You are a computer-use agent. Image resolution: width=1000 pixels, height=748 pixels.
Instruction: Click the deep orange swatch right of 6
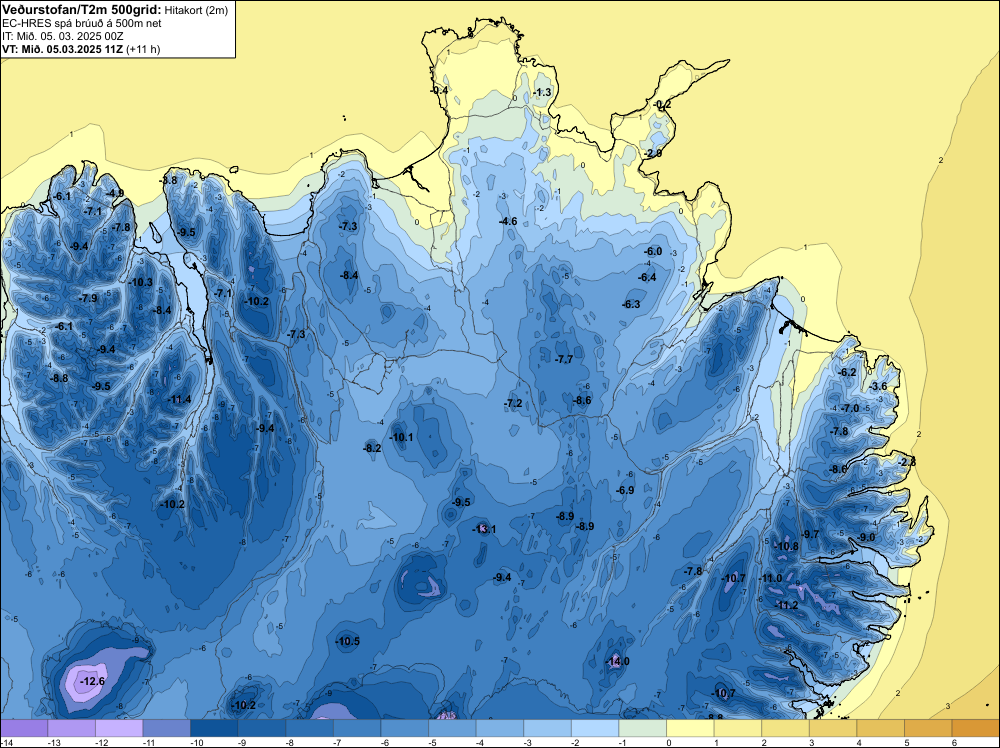click(976, 728)
